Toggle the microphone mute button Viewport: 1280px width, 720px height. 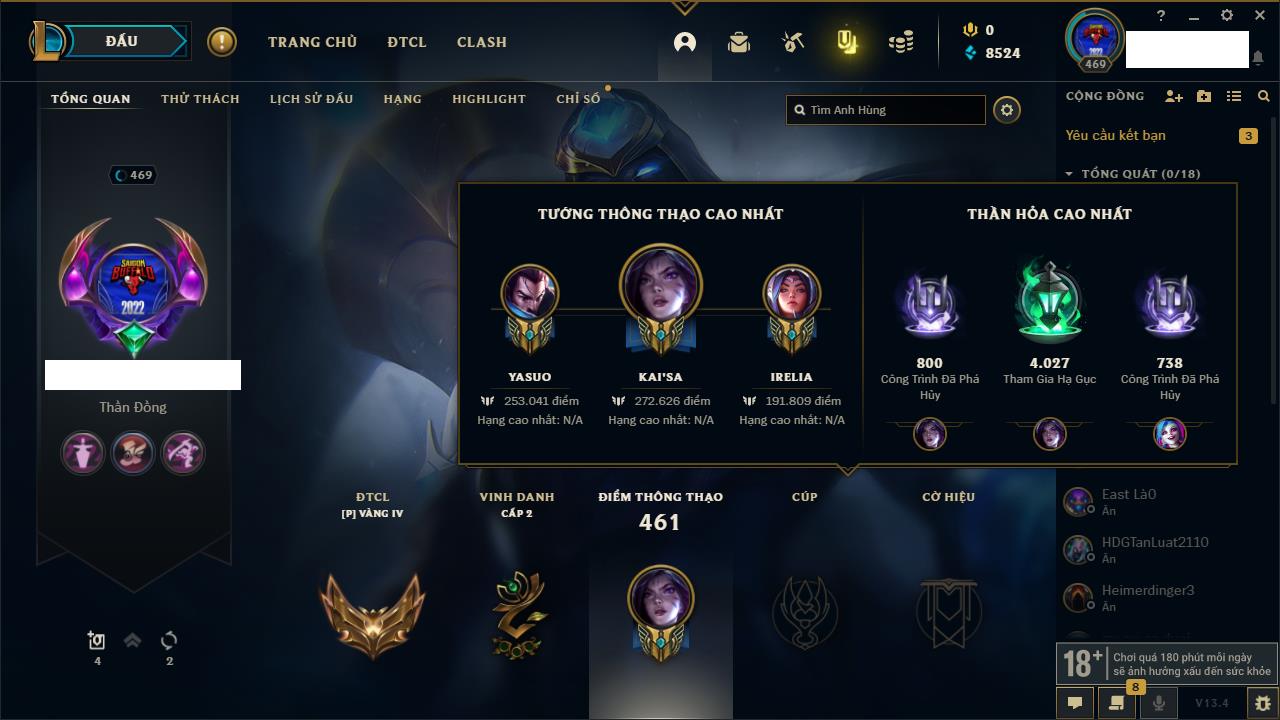click(1159, 703)
